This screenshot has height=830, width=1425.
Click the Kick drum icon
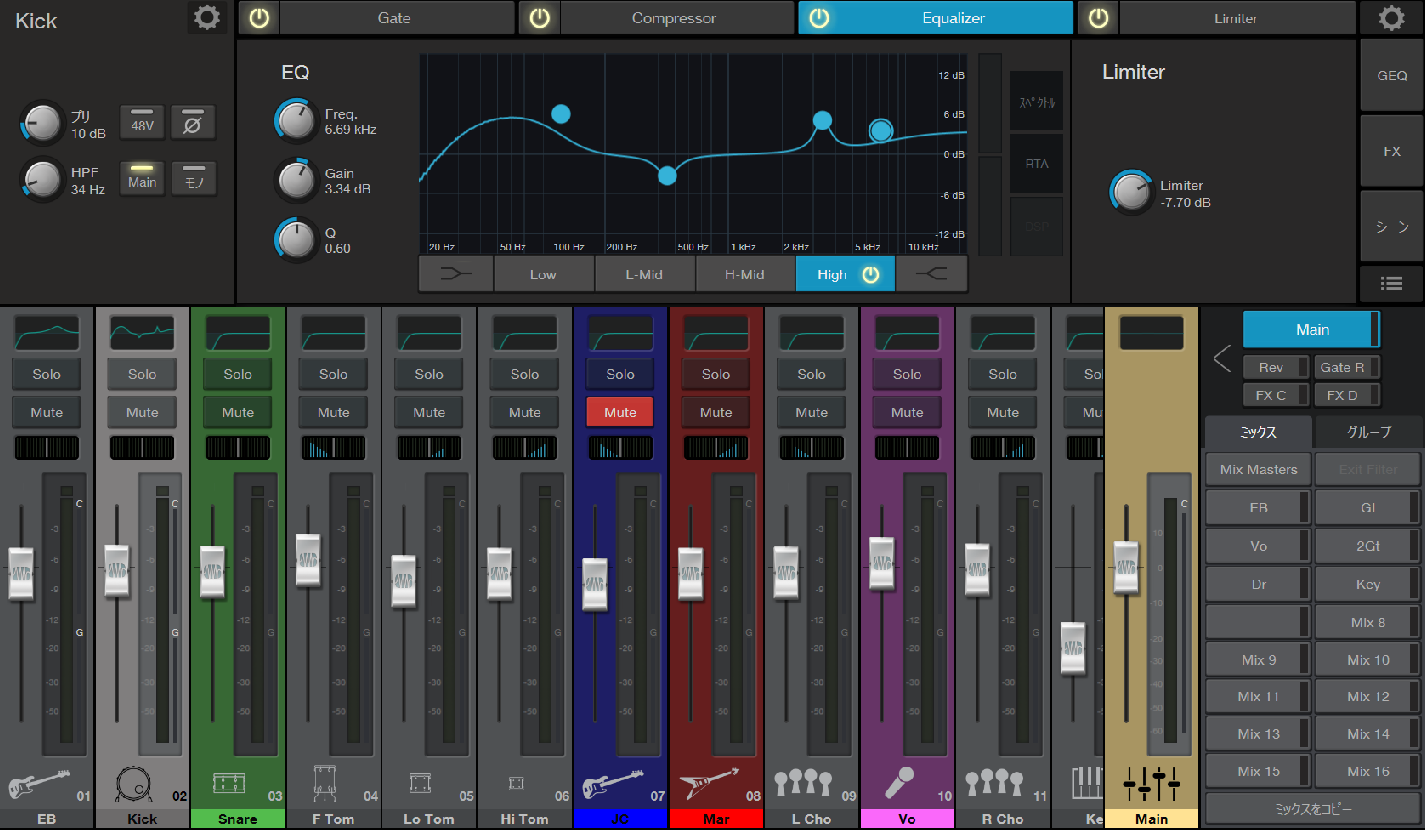pos(133,784)
